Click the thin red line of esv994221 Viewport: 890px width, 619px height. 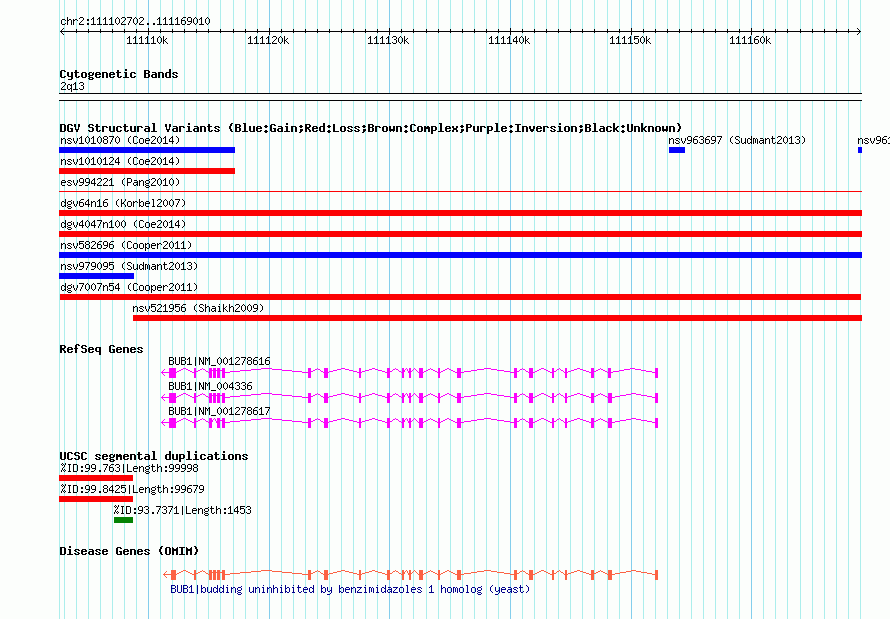460,192
